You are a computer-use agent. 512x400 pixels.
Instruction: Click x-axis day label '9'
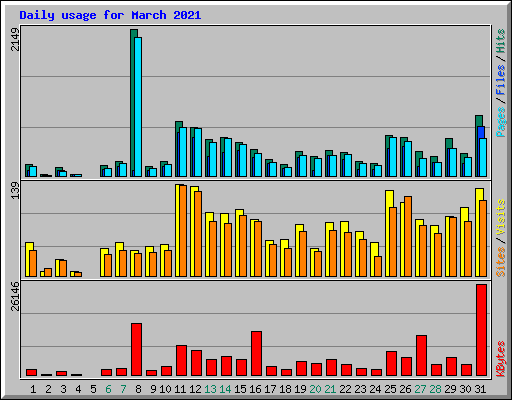tap(153, 389)
